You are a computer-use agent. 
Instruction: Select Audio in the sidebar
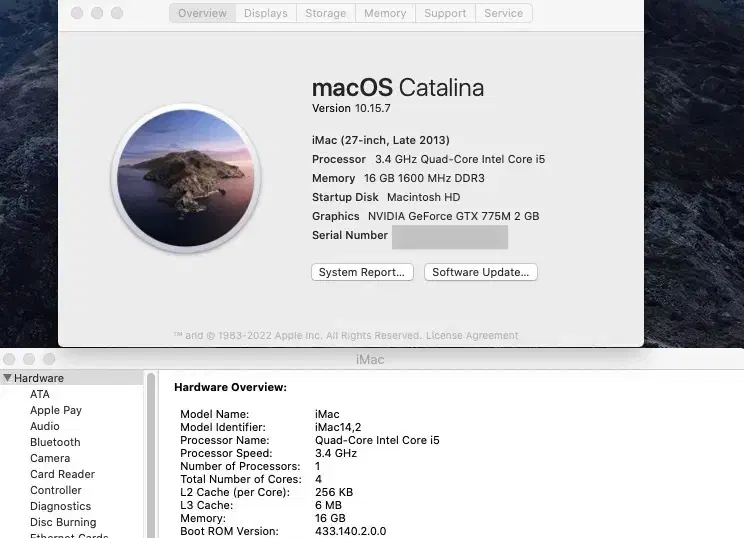[x=45, y=426]
